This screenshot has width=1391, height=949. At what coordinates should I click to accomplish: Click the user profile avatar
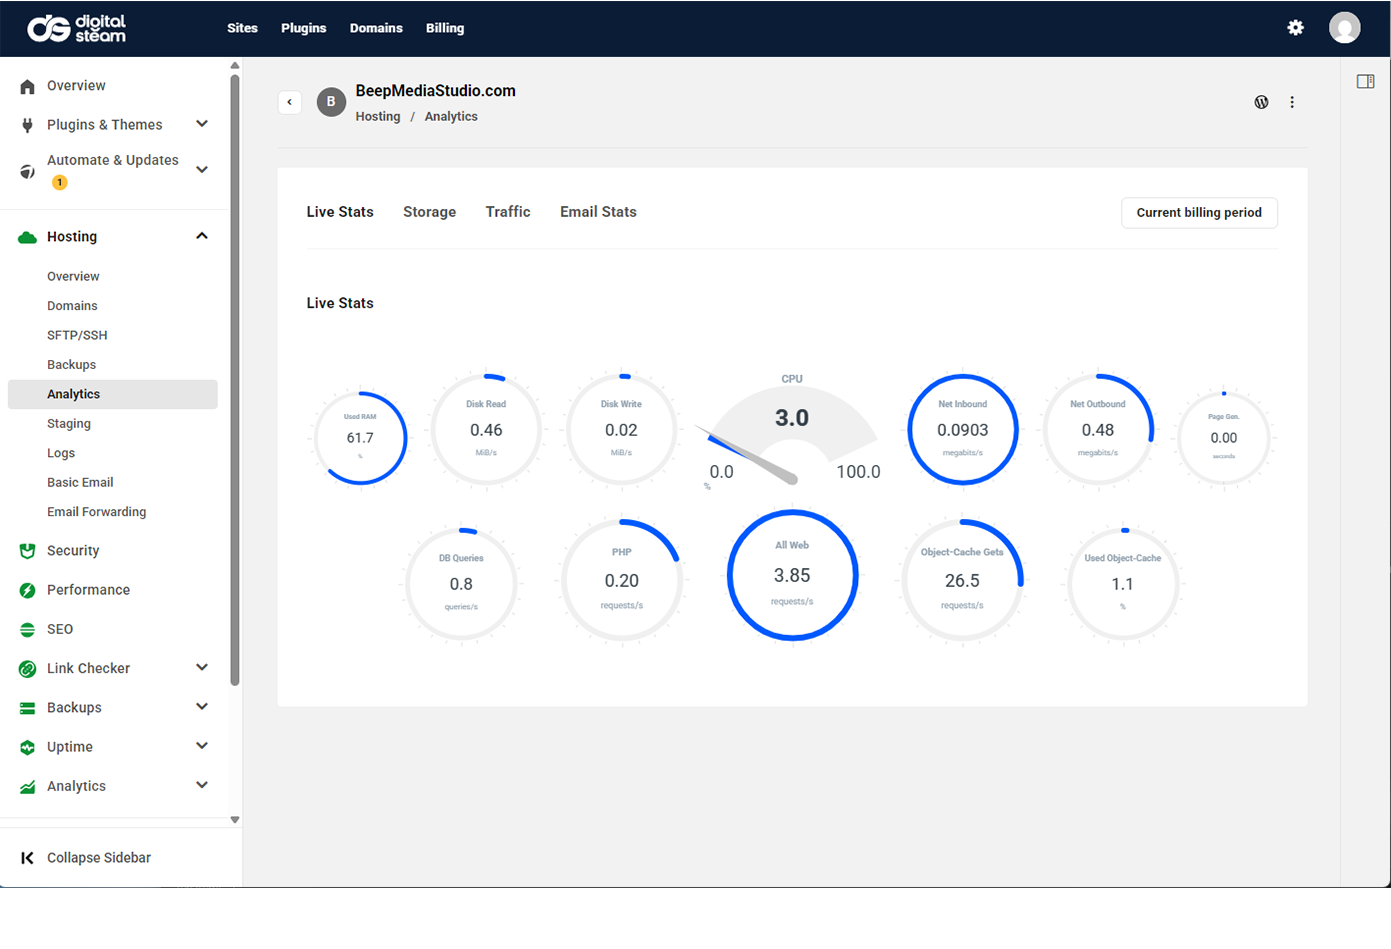pyautogui.click(x=1344, y=28)
